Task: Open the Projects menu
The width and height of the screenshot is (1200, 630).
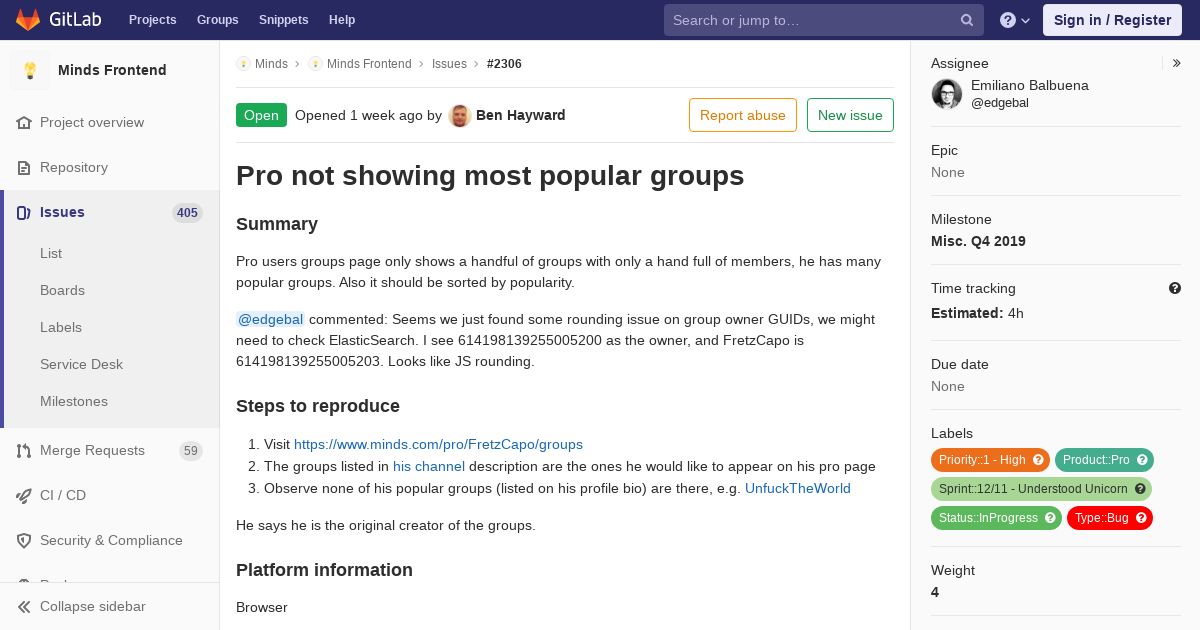Action: [153, 20]
